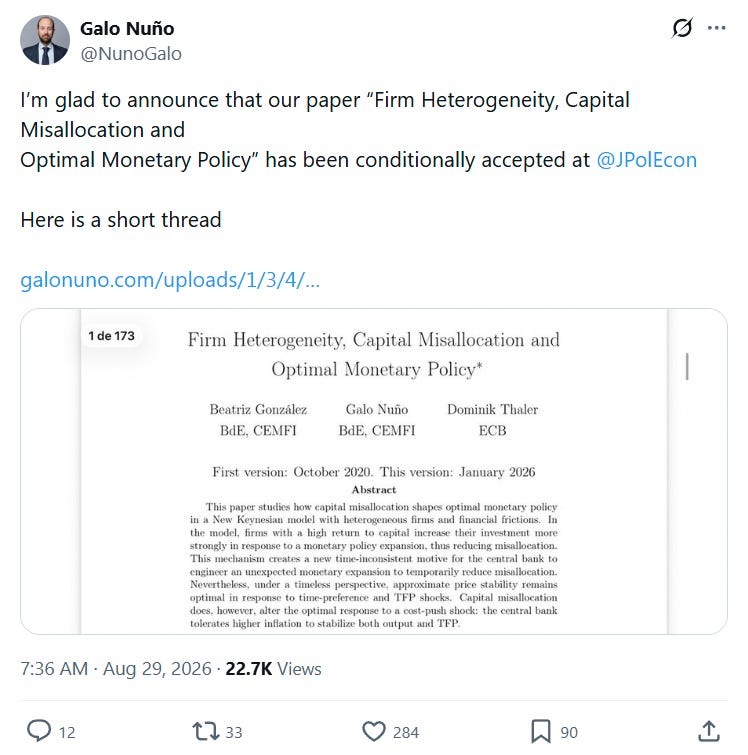Click the Grok slash-circle icon
The image size is (748, 755).
(682, 28)
